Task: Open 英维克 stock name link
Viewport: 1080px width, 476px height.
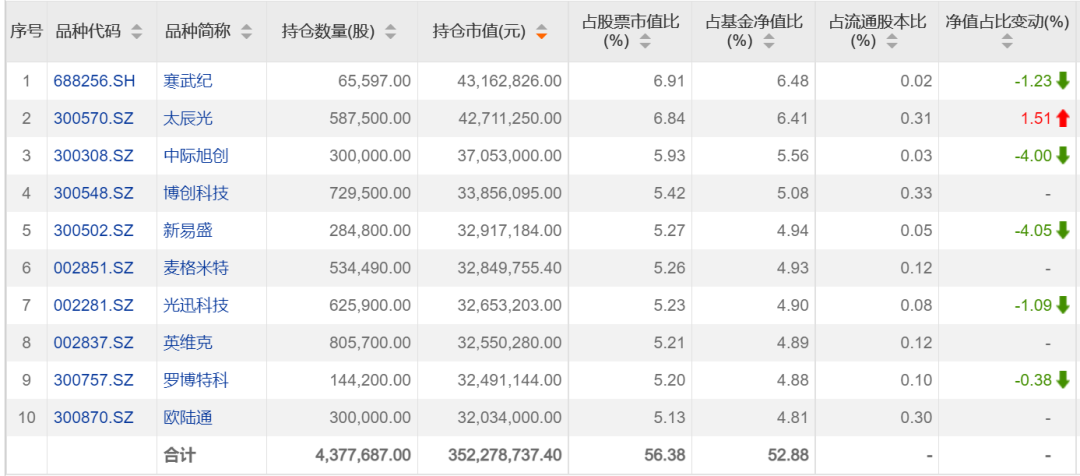Action: click(188, 343)
